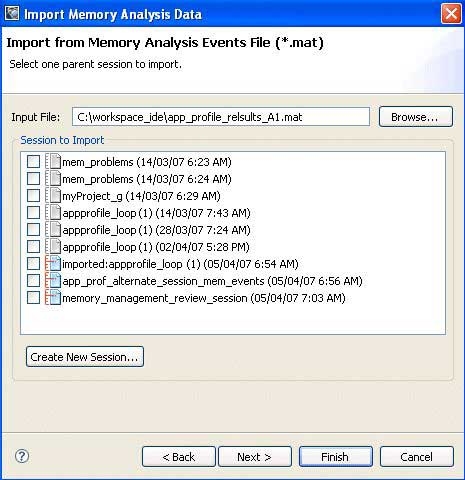This screenshot has height=480, width=465.
Task: Select row appprofile_loop (1) (02/04/07 5:28 PM)
Action: pyautogui.click(x=156, y=247)
